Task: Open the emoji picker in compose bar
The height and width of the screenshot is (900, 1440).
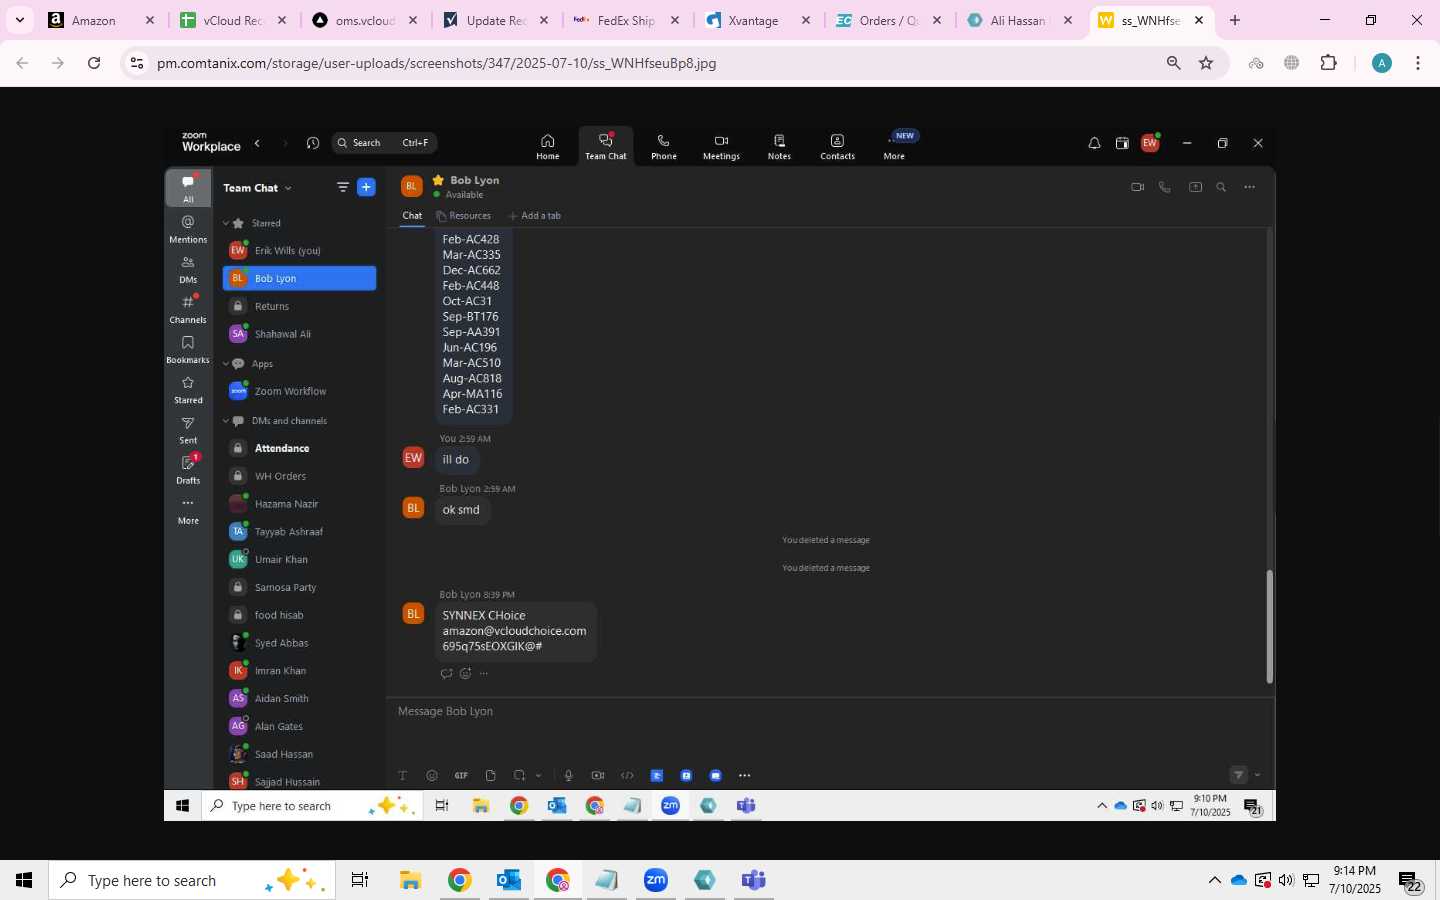Action: [432, 776]
